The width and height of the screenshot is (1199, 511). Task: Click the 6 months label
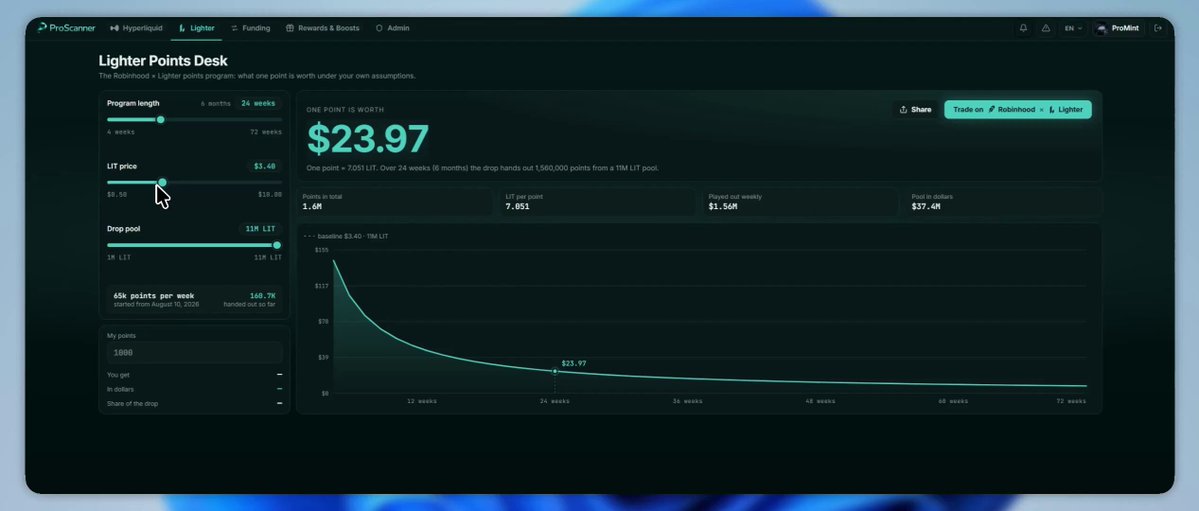click(216, 103)
